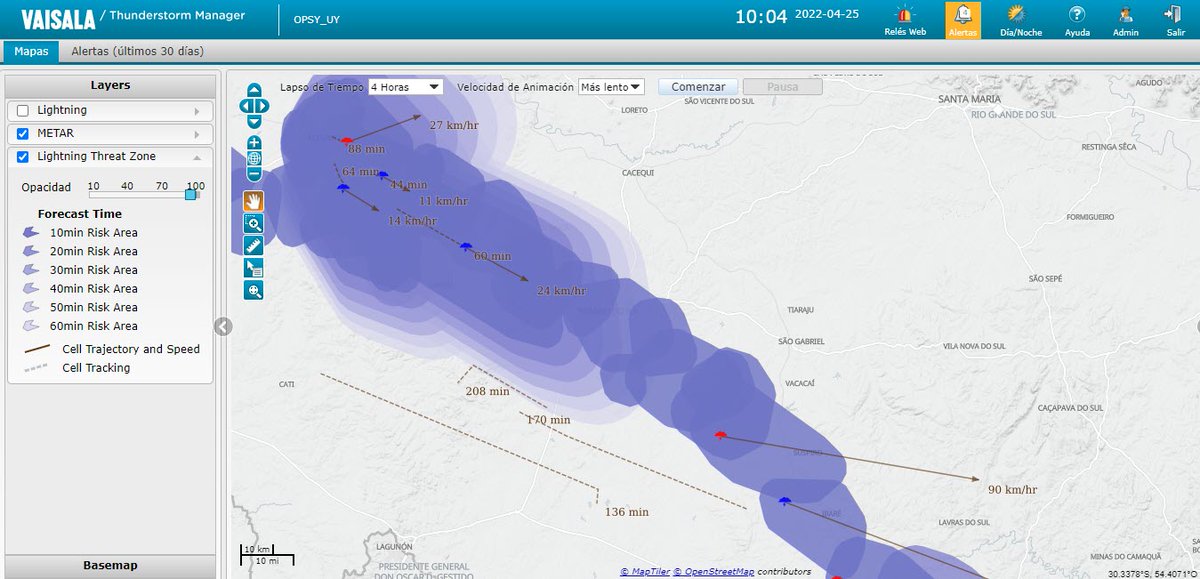The height and width of the screenshot is (579, 1200).
Task: Click the Pausa button
Action: [x=782, y=87]
